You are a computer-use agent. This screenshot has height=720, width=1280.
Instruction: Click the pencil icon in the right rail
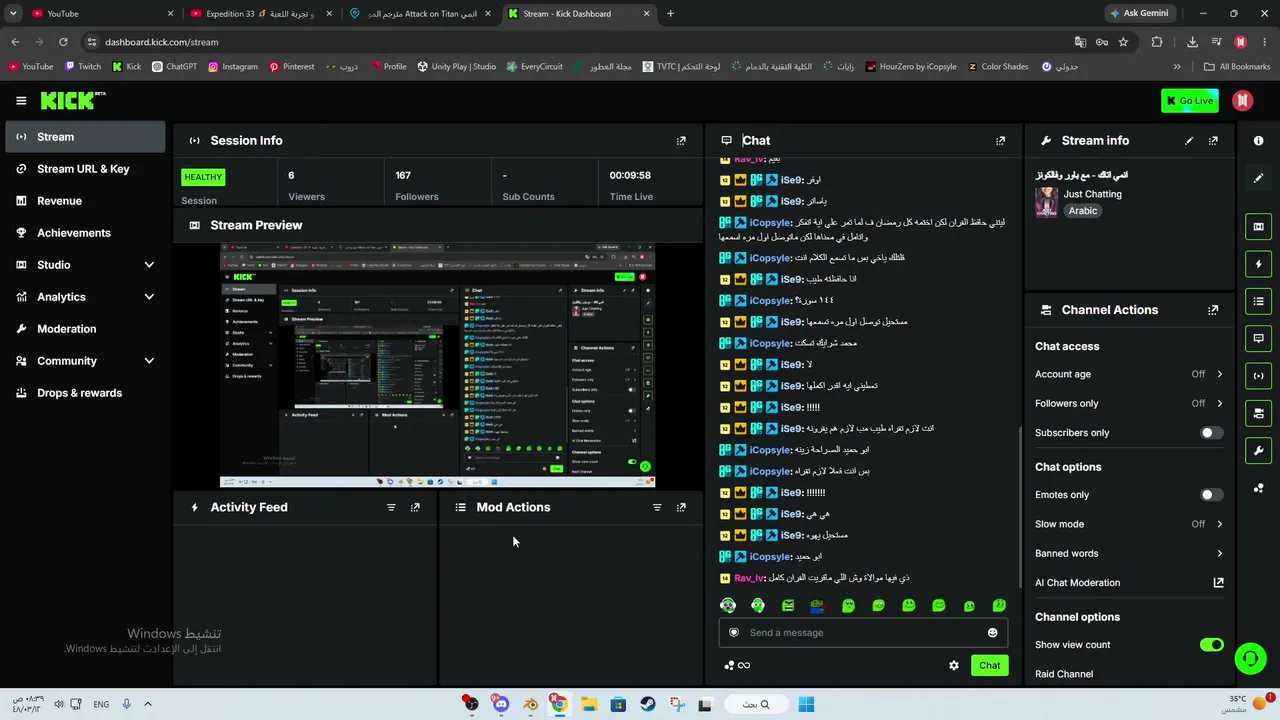1259,178
